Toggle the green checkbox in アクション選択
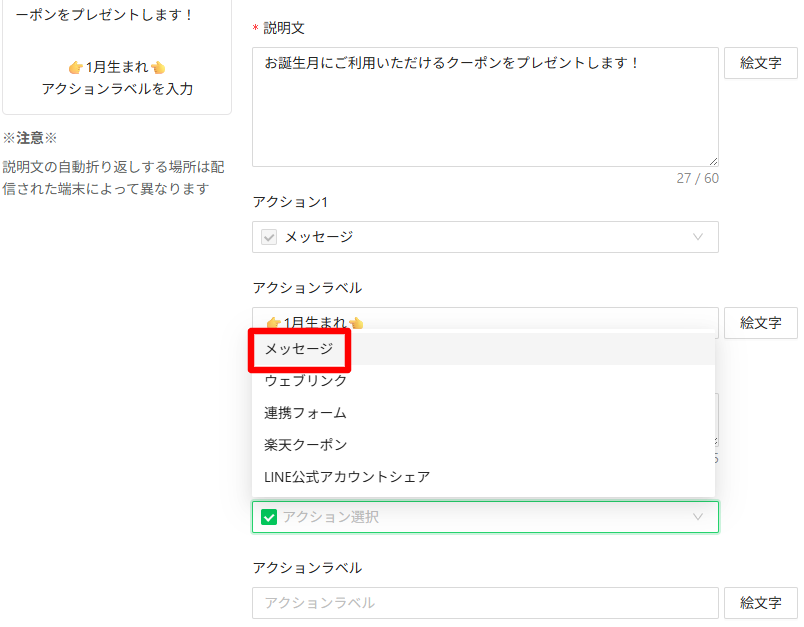This screenshot has width=804, height=627. [x=269, y=517]
